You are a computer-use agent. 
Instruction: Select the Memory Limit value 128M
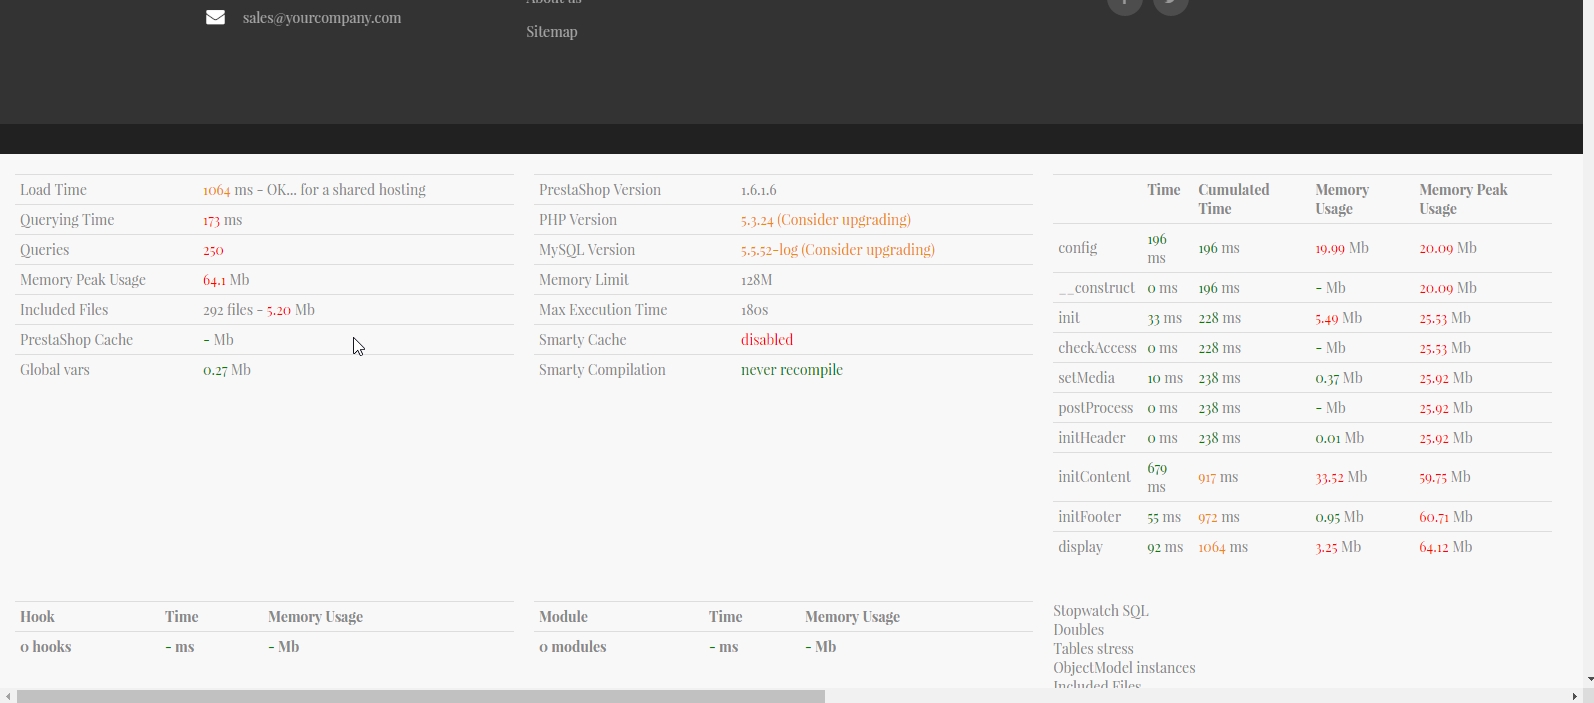pos(757,280)
